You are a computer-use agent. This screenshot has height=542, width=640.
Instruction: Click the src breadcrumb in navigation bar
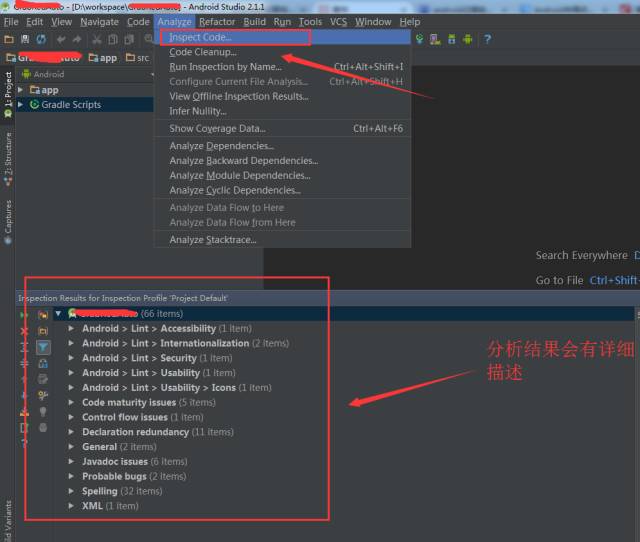[x=138, y=58]
